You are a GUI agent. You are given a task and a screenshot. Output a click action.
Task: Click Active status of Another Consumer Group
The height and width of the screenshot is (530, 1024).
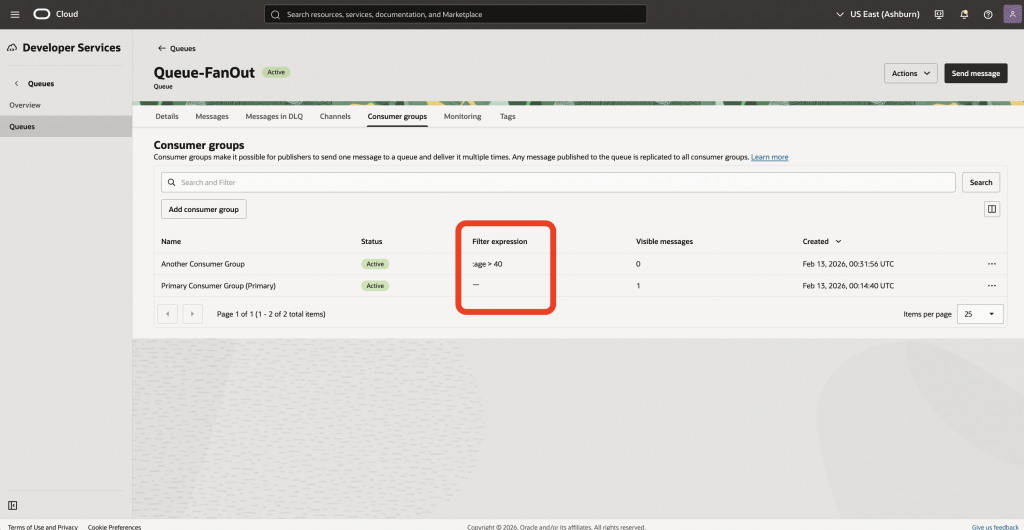point(375,264)
